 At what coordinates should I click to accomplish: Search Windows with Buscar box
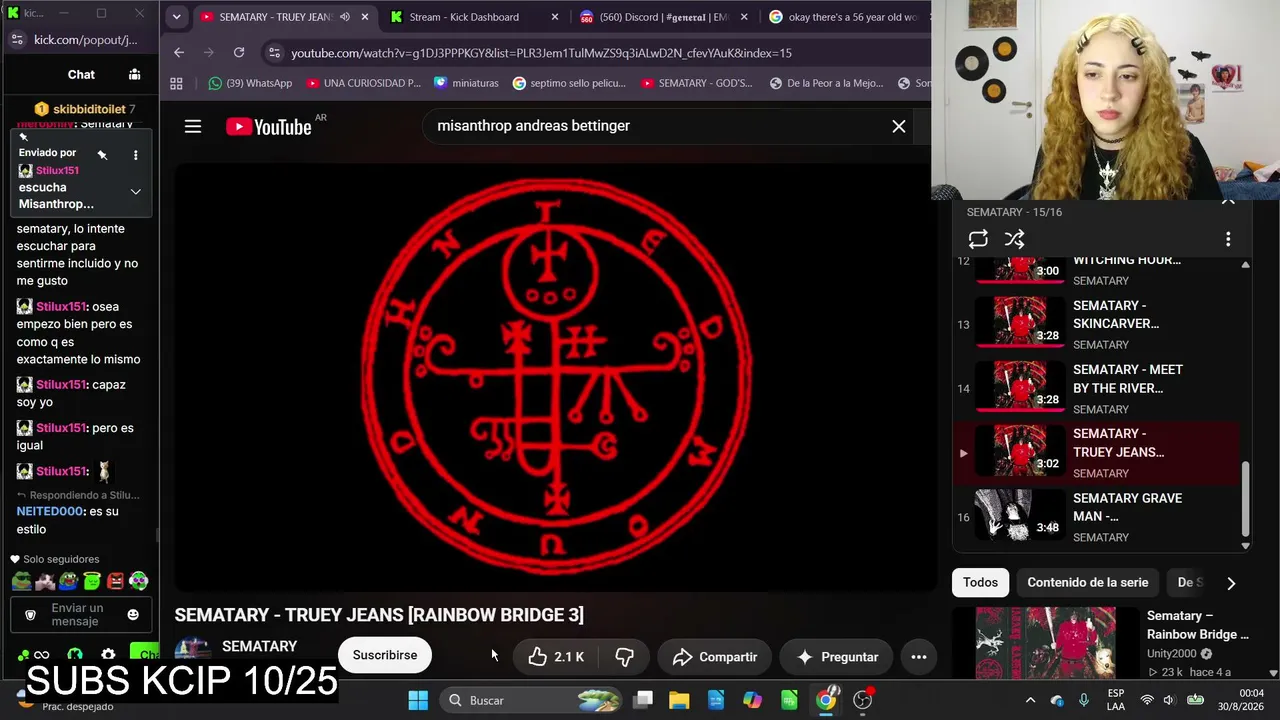(533, 700)
